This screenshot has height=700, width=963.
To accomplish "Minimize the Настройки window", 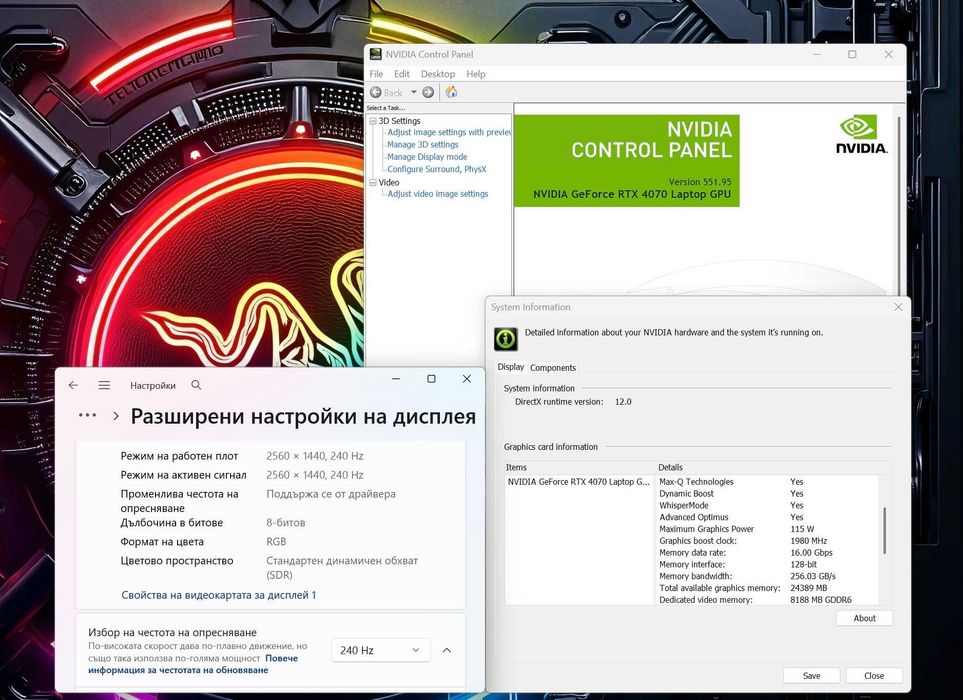I will point(396,379).
